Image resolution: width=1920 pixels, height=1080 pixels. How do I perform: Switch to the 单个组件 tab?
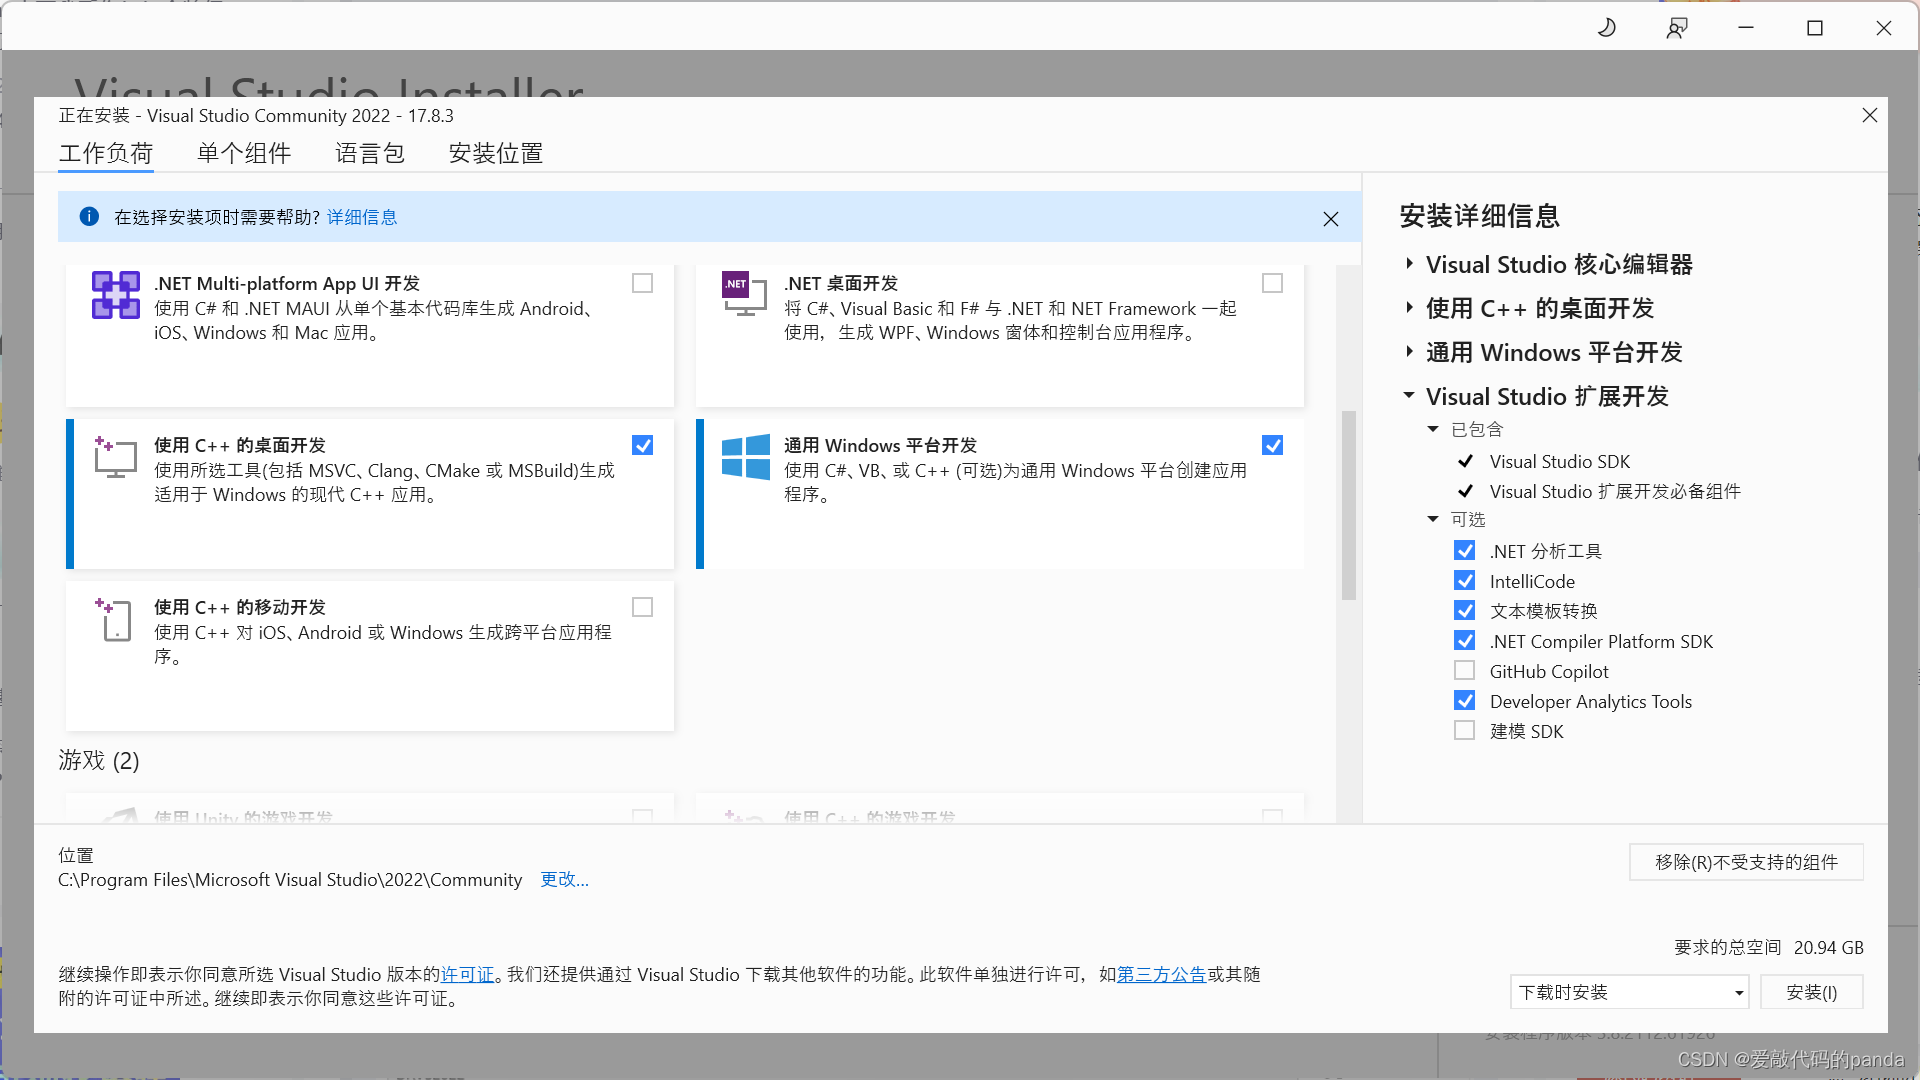[243, 153]
